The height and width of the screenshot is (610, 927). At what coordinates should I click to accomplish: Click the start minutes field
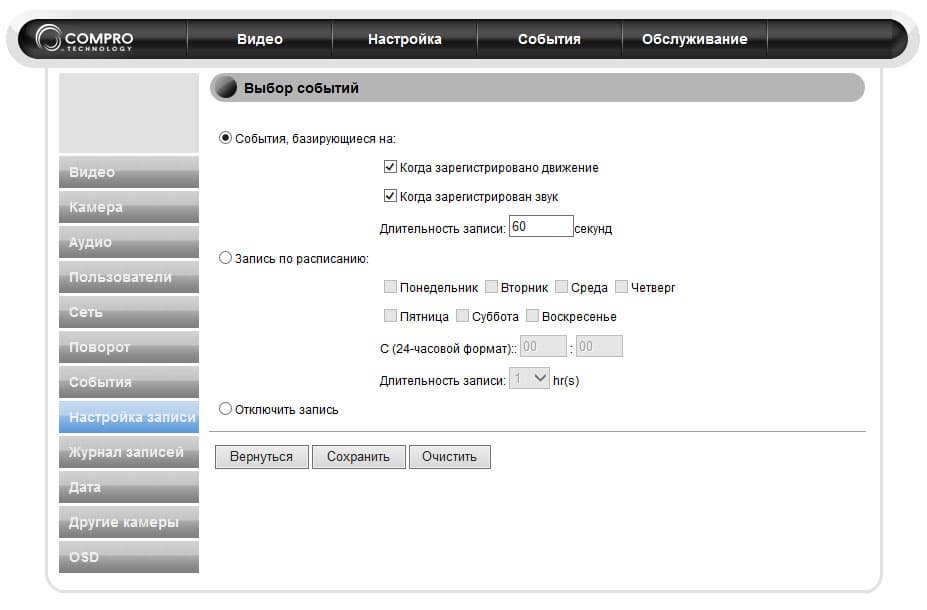pyautogui.click(x=599, y=346)
